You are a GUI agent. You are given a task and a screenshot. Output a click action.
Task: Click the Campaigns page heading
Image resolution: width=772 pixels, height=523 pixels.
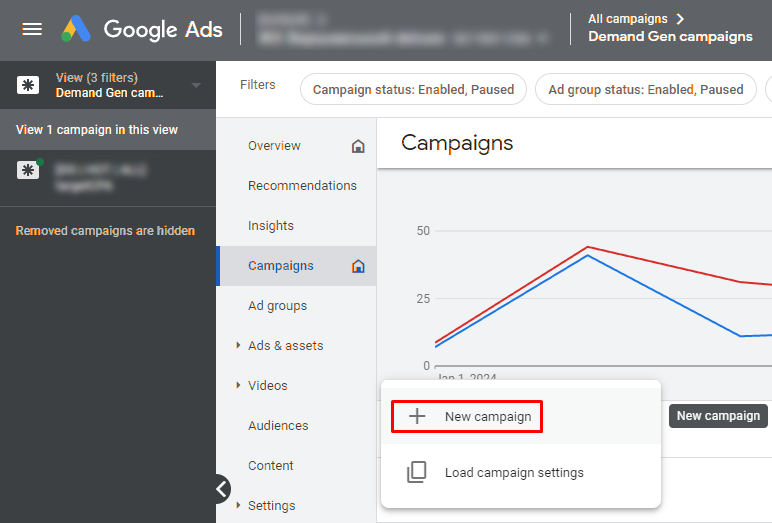[x=457, y=143]
